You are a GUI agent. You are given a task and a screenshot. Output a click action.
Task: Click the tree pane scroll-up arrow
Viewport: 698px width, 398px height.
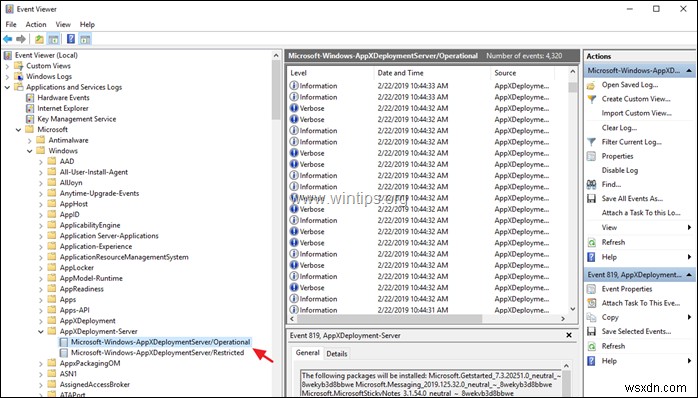point(276,56)
